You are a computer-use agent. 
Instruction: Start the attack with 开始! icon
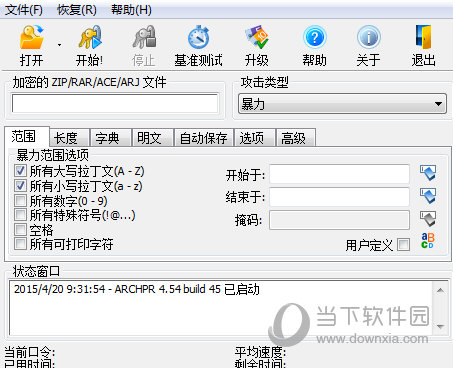90,37
